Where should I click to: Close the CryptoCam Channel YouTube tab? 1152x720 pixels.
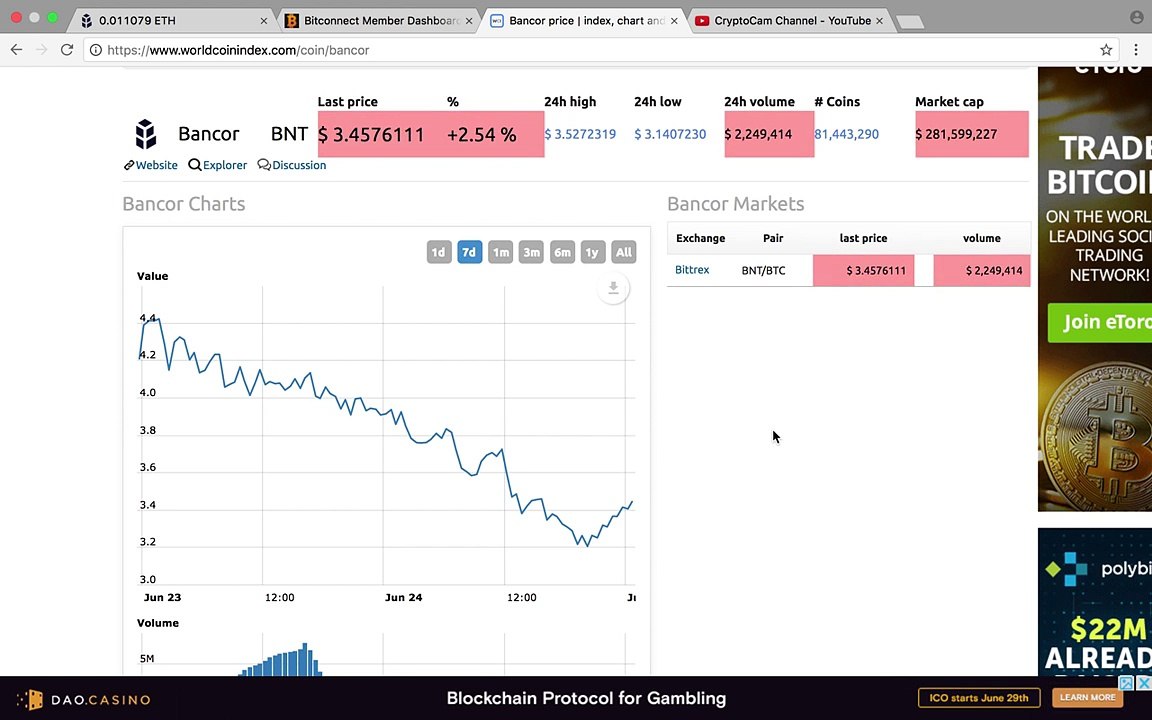(x=879, y=21)
